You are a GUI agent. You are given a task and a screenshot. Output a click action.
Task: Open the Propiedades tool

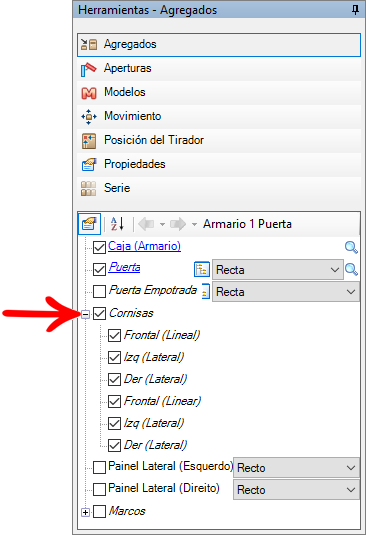tap(219, 164)
